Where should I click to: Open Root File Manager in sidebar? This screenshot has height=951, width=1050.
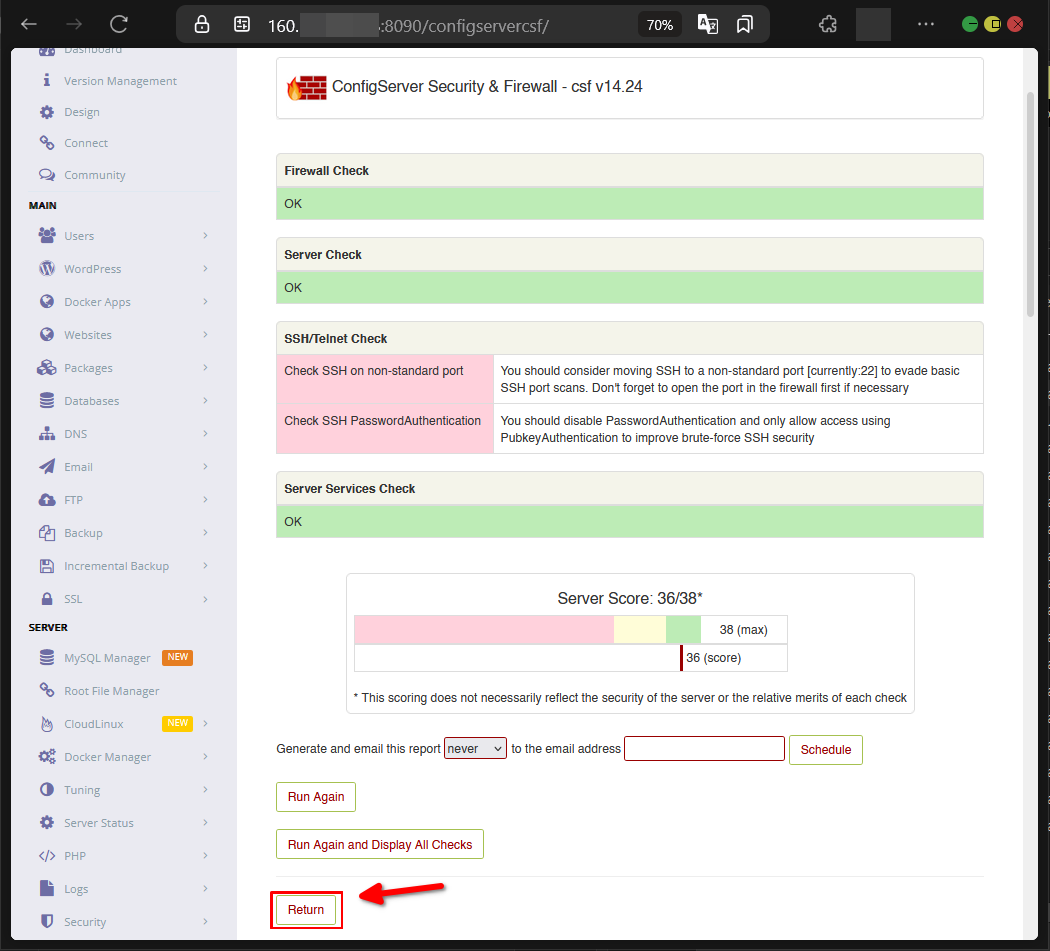111,690
